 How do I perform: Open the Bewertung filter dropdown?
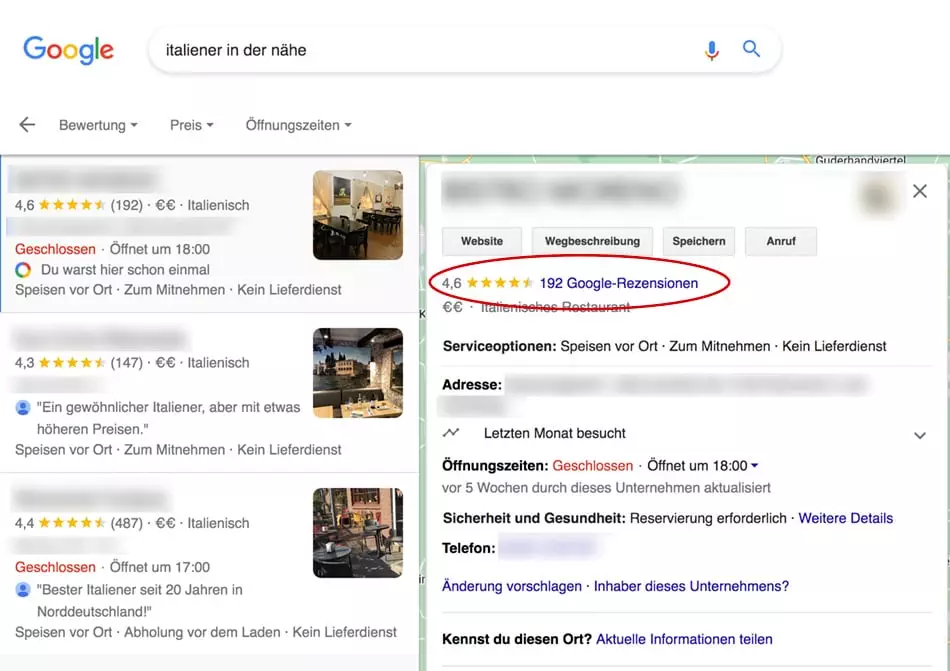pyautogui.click(x=98, y=125)
